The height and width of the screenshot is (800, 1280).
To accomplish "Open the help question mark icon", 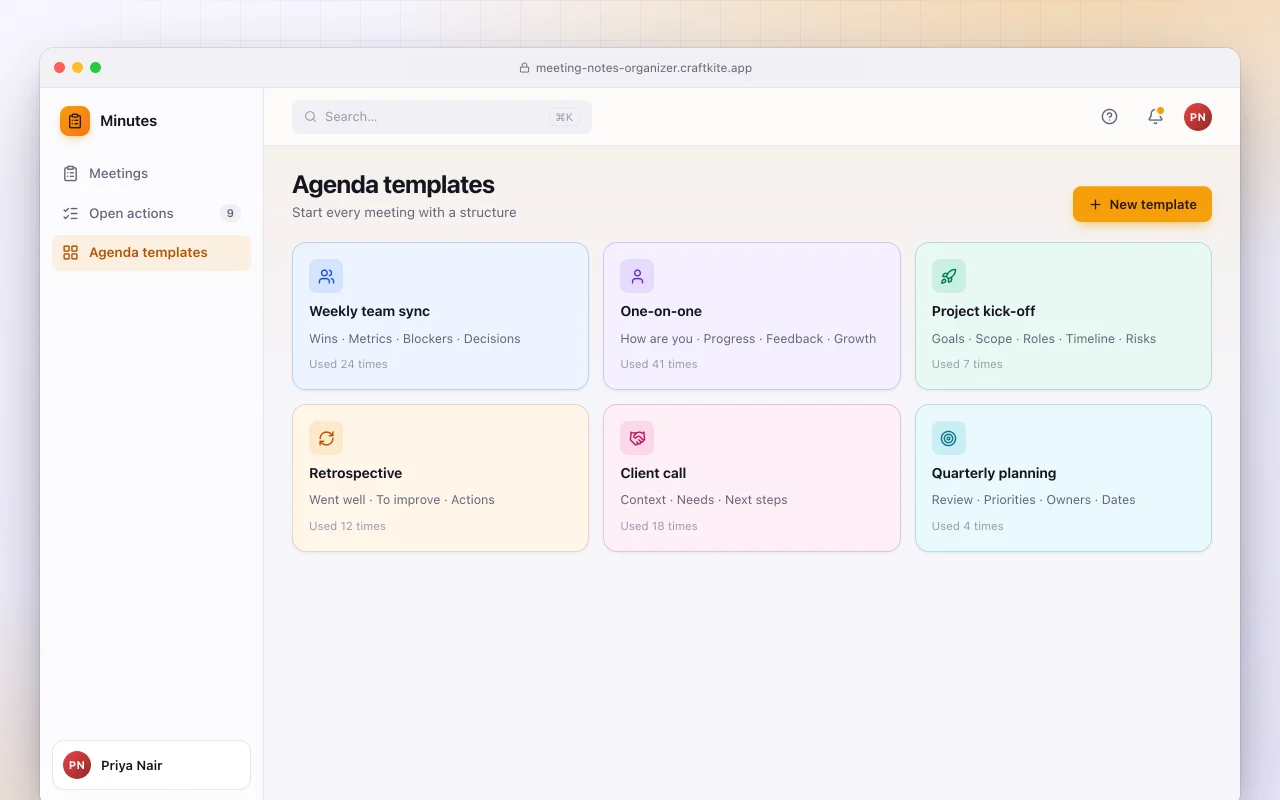I will coord(1109,117).
